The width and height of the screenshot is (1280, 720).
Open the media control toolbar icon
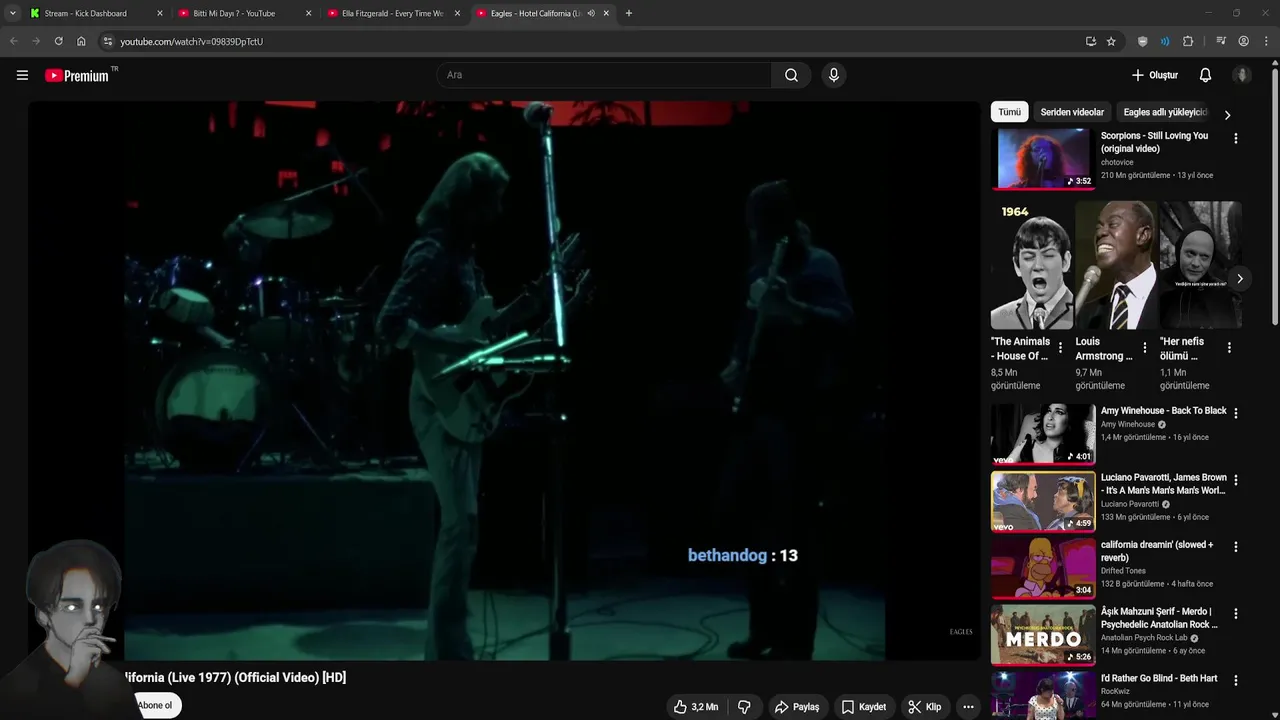click(1221, 41)
